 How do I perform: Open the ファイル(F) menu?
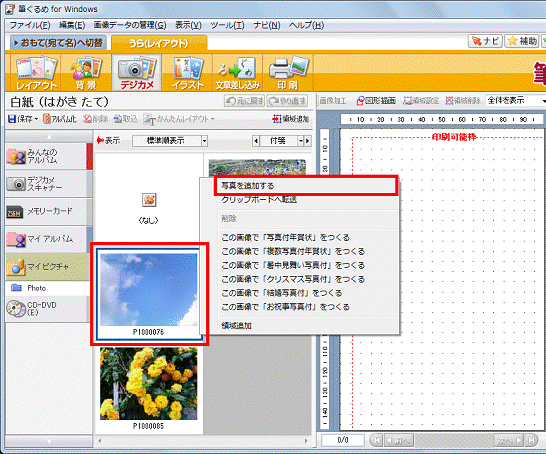(30, 25)
